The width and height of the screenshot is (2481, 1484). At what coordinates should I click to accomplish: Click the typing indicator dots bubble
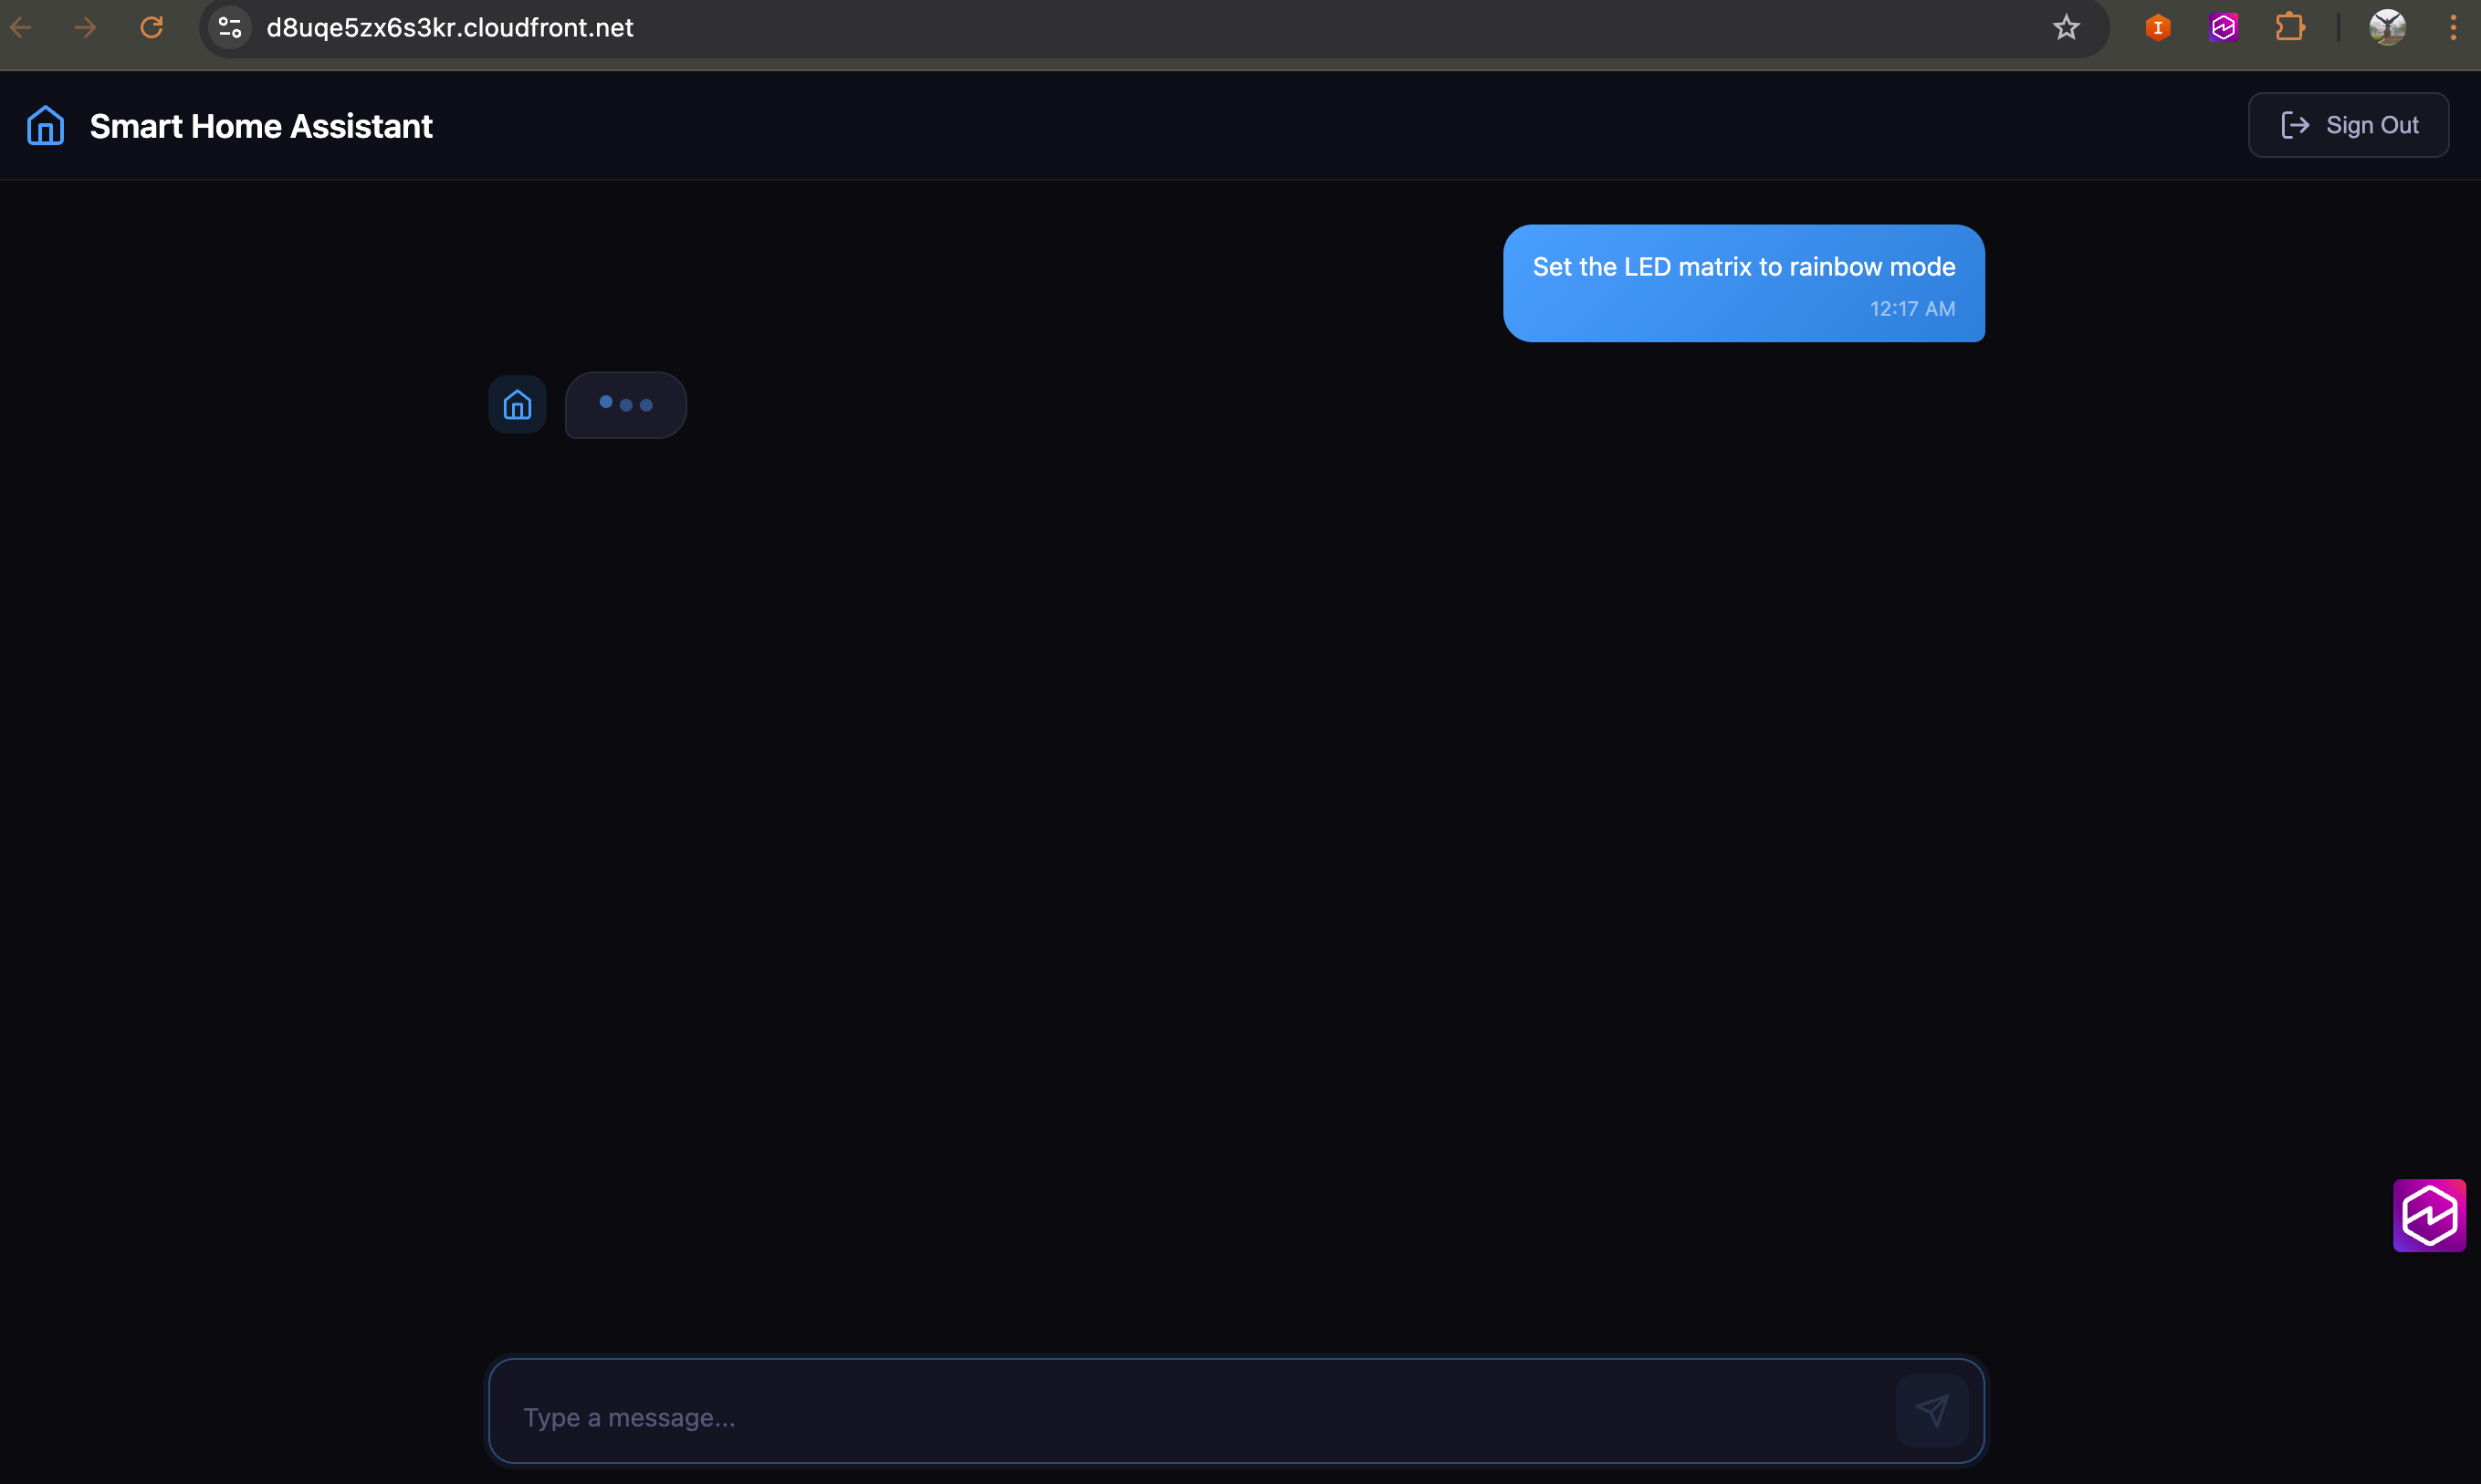[626, 405]
